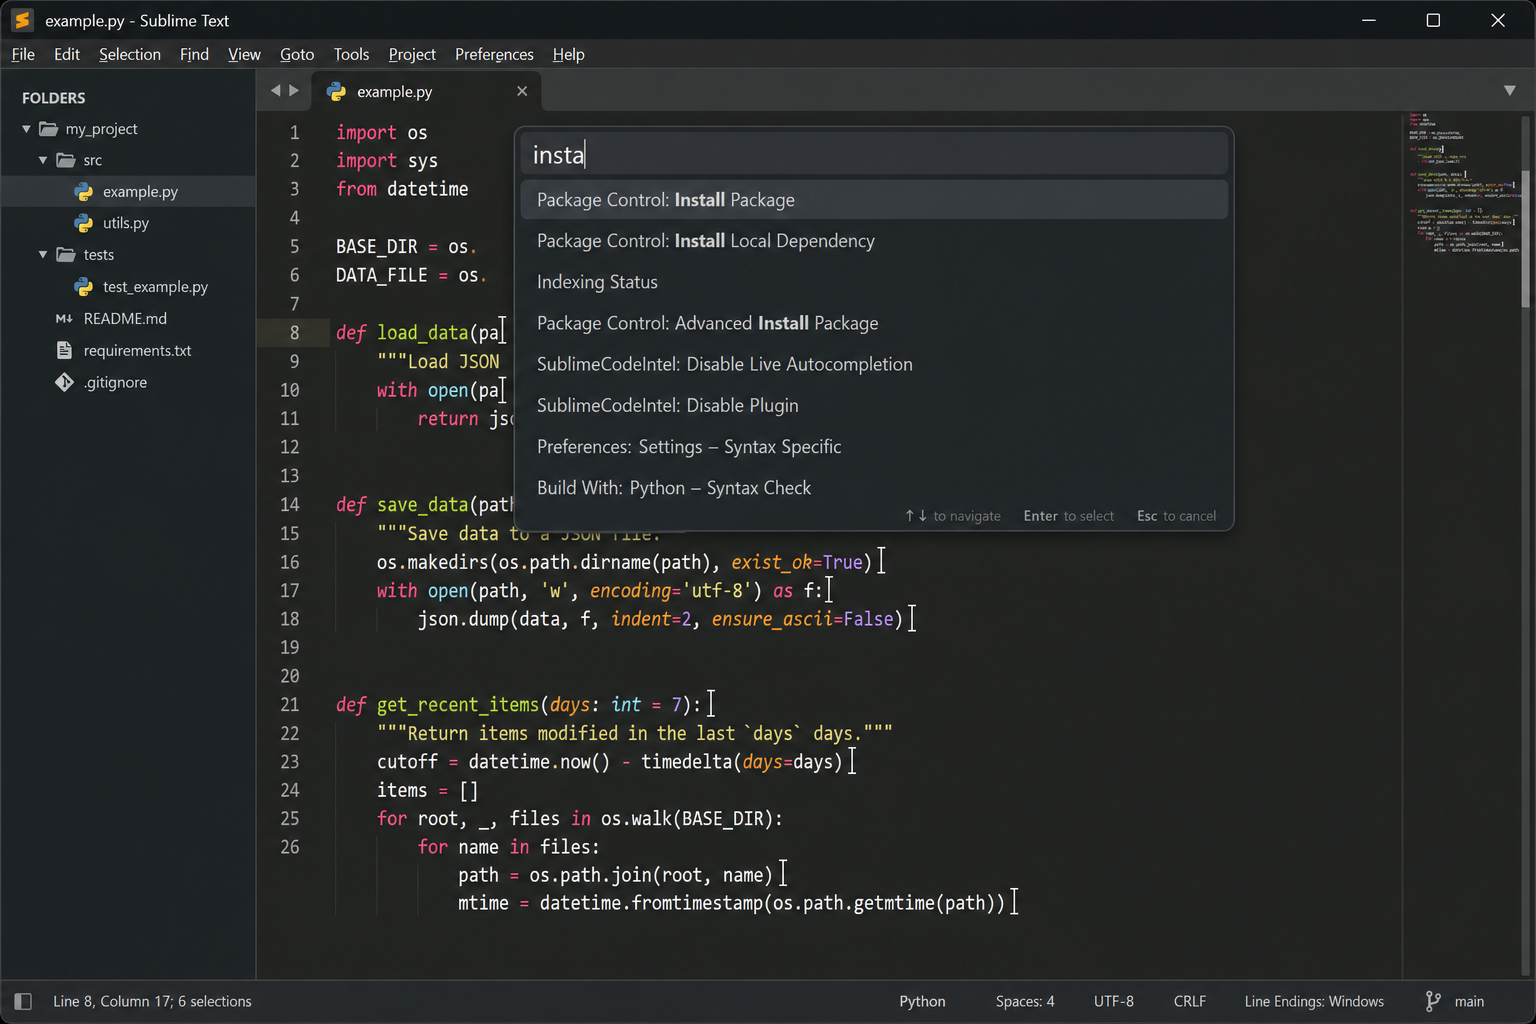The image size is (1536, 1024).
Task: Select SublimeCodeIntel: Disable Plugin
Action: pos(874,405)
